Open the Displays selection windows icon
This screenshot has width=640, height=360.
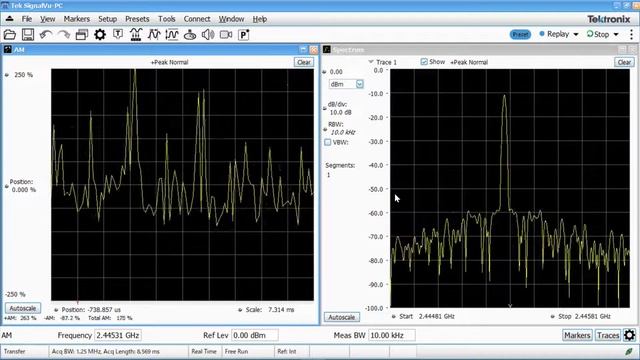pos(82,35)
